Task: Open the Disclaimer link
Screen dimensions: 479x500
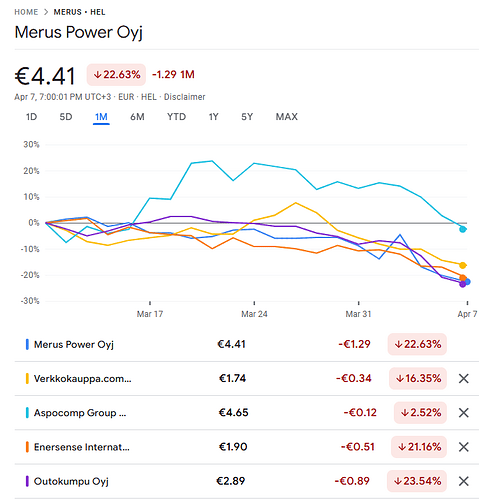Action: 184,97
